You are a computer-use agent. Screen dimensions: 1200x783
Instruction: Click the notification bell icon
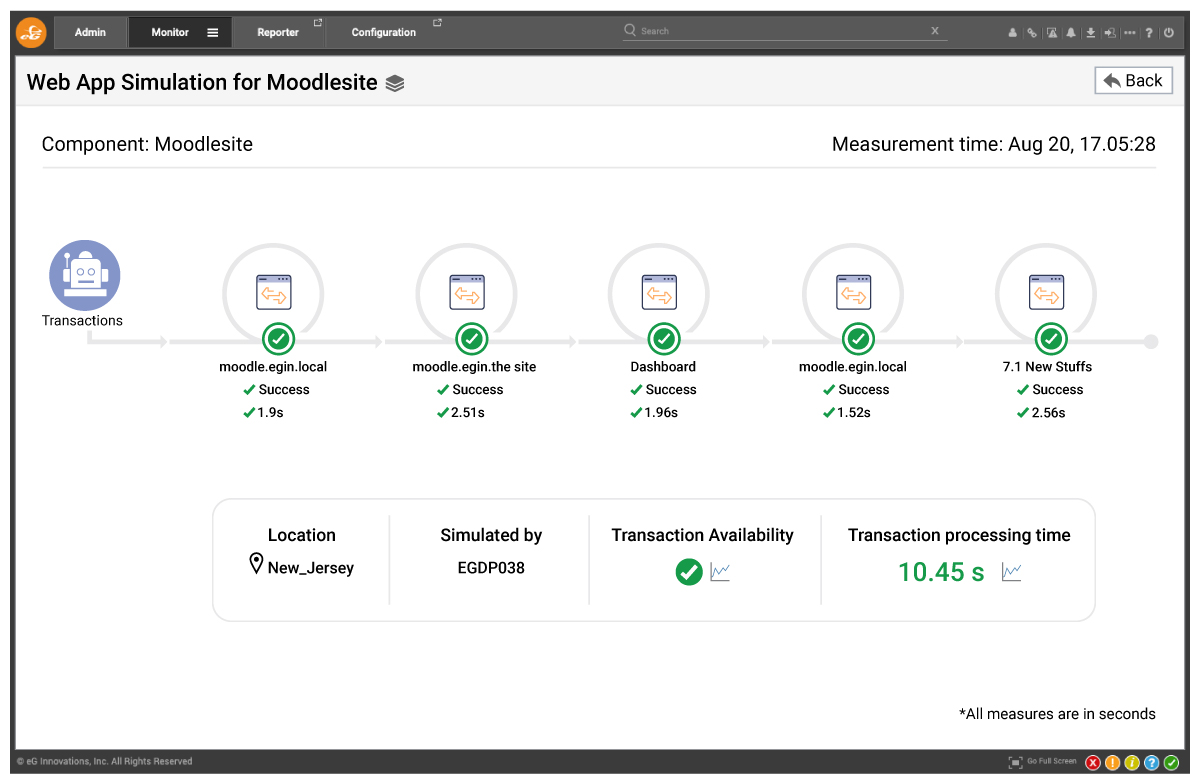1071,33
